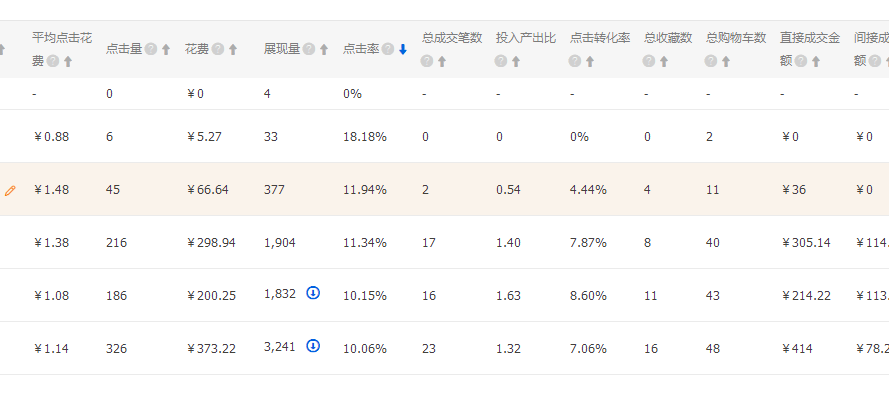Click the help icon under 总成交笔数

(427, 61)
